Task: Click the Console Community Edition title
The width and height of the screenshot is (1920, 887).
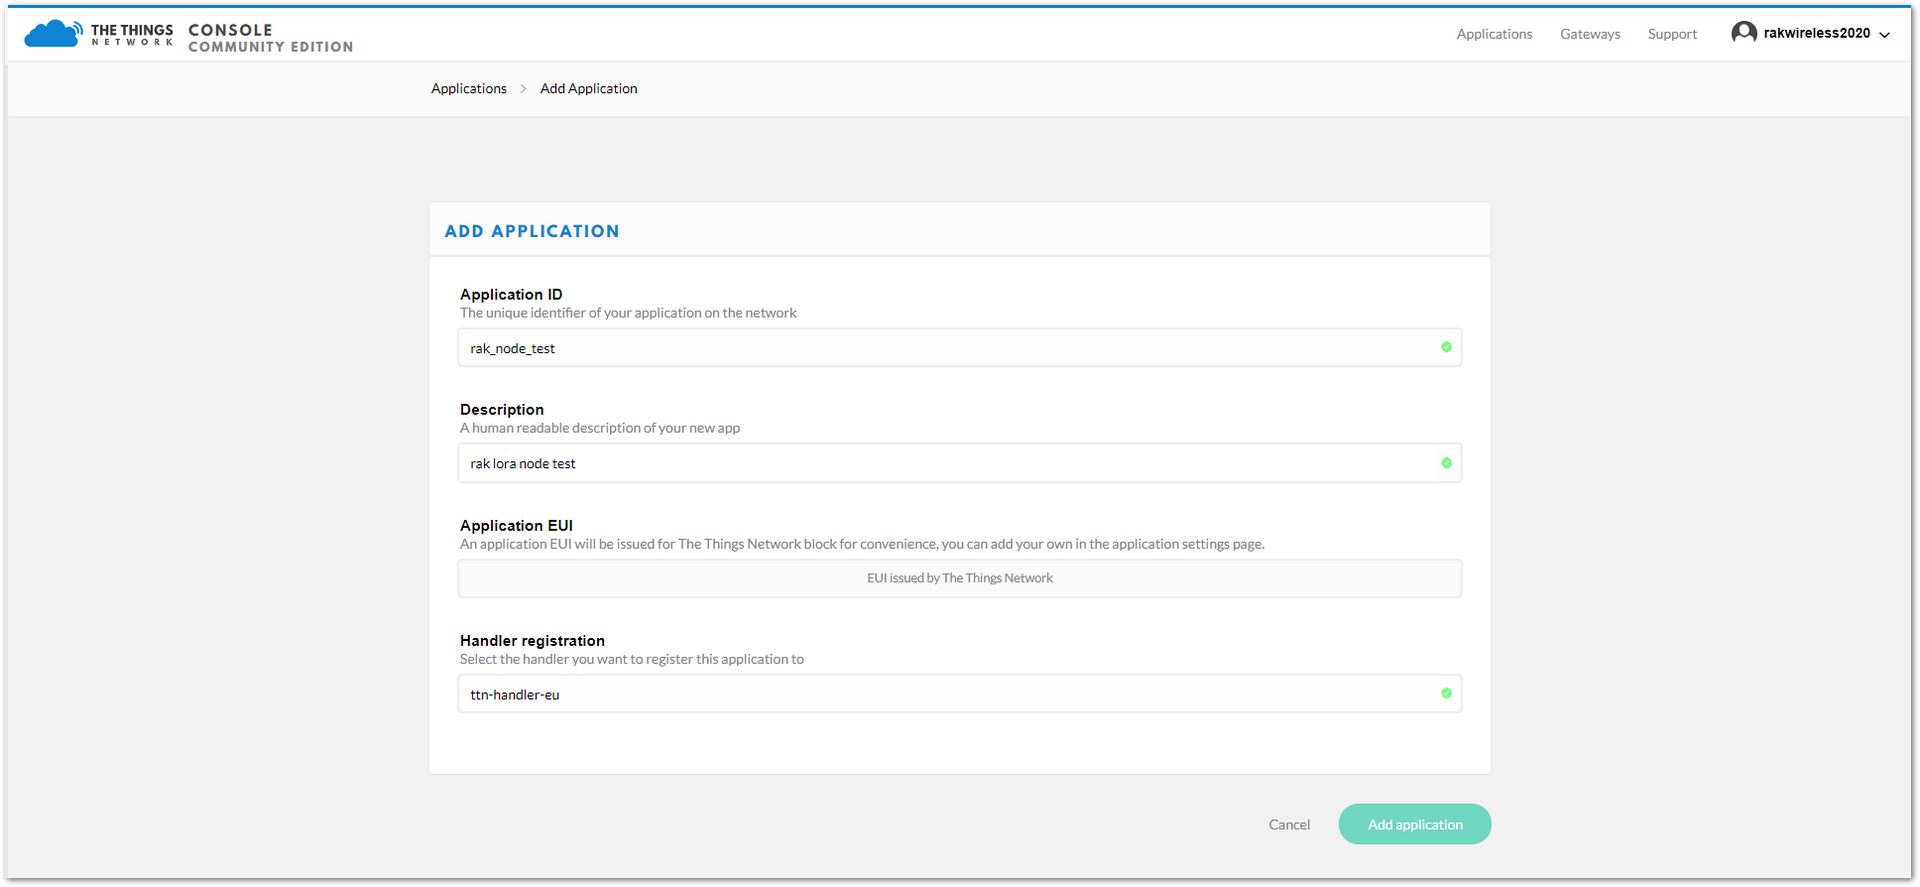Action: (270, 38)
